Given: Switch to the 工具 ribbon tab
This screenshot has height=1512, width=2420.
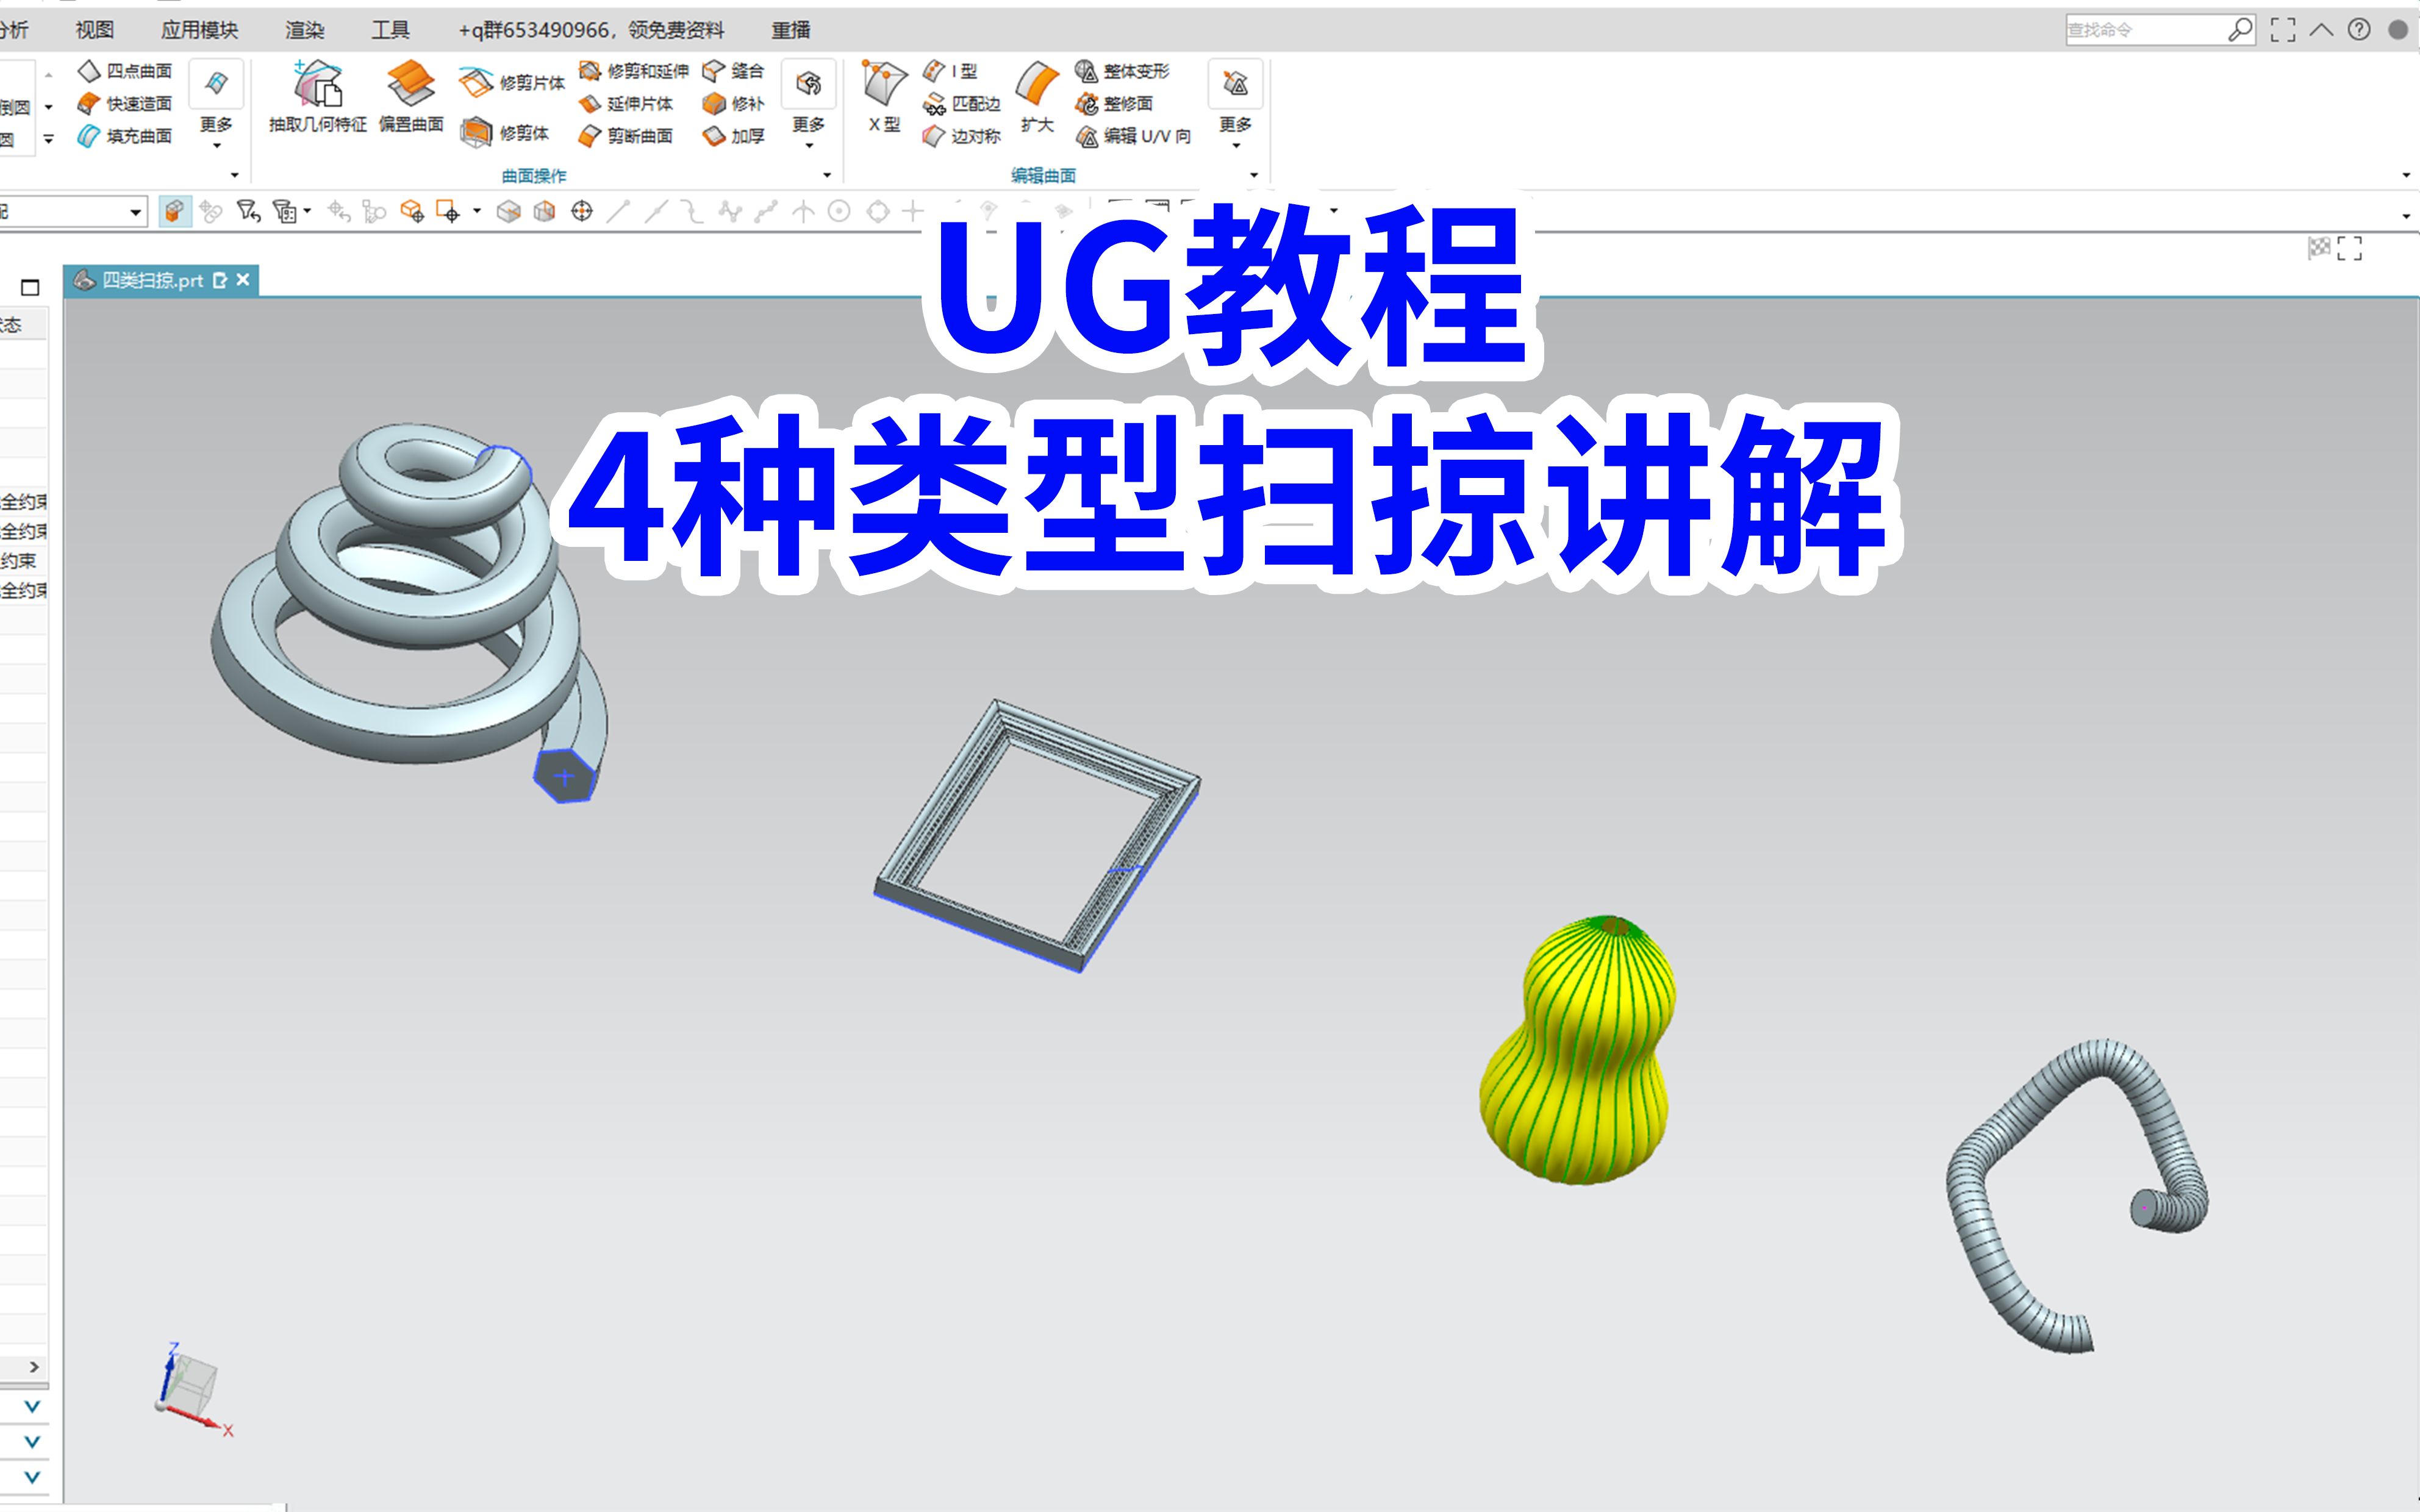Looking at the screenshot, I should [x=391, y=30].
